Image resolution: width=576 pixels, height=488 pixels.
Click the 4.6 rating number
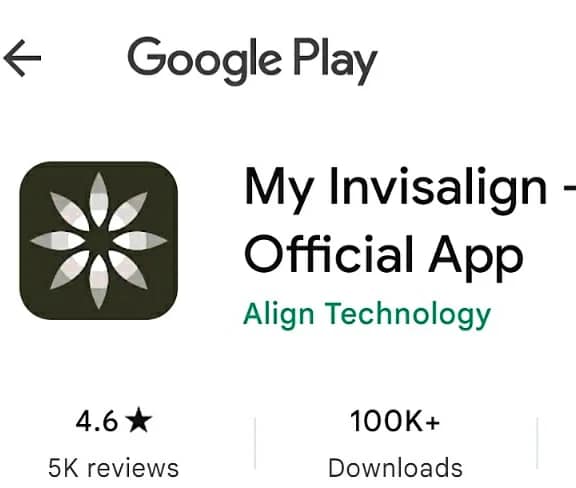pos(97,421)
